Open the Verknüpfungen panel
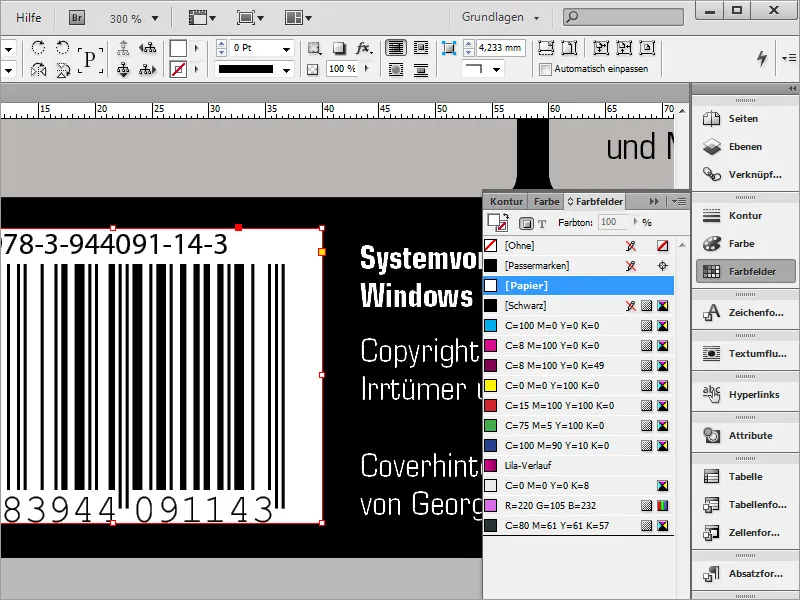This screenshot has height=600, width=800. pyautogui.click(x=743, y=175)
